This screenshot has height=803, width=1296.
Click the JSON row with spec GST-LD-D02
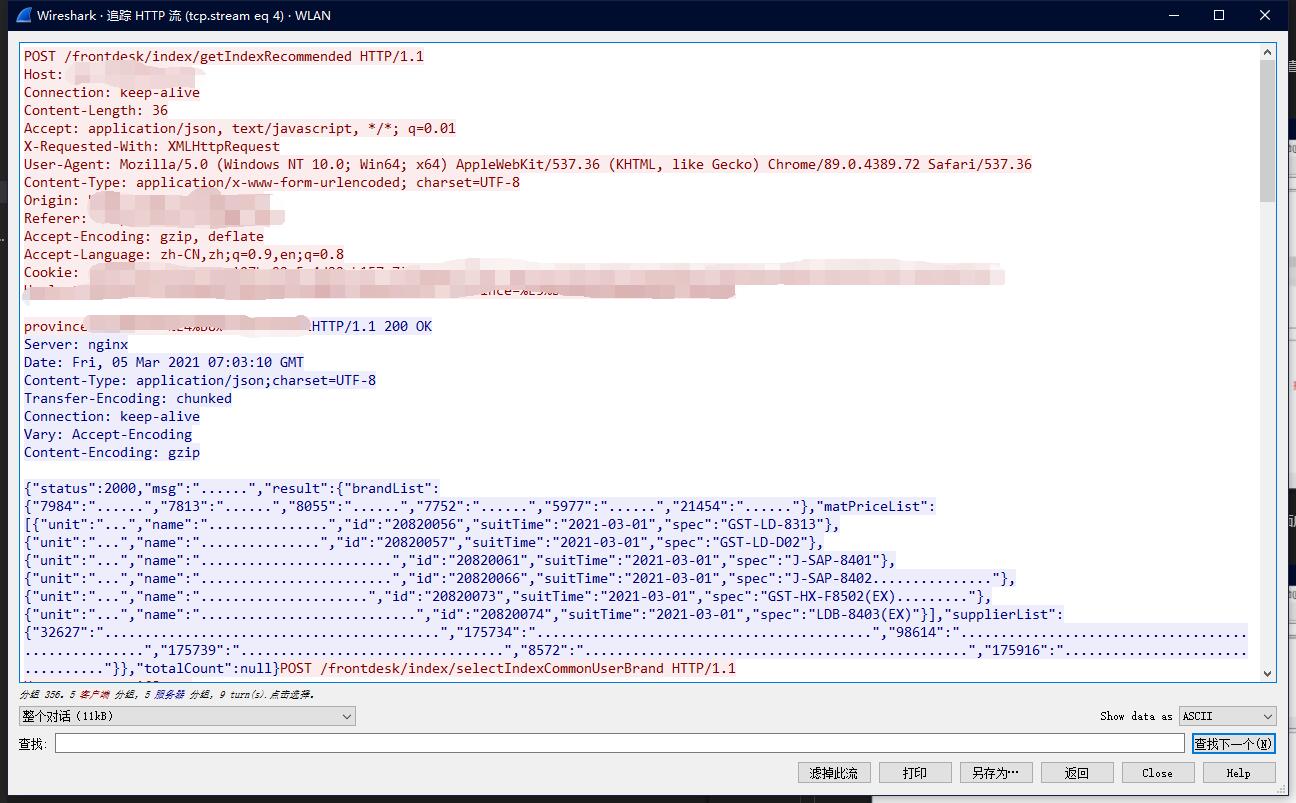(424, 542)
